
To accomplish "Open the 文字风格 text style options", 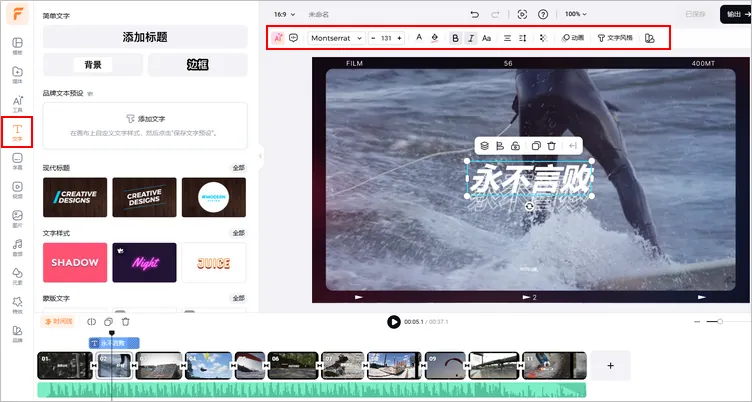I will pyautogui.click(x=615, y=38).
